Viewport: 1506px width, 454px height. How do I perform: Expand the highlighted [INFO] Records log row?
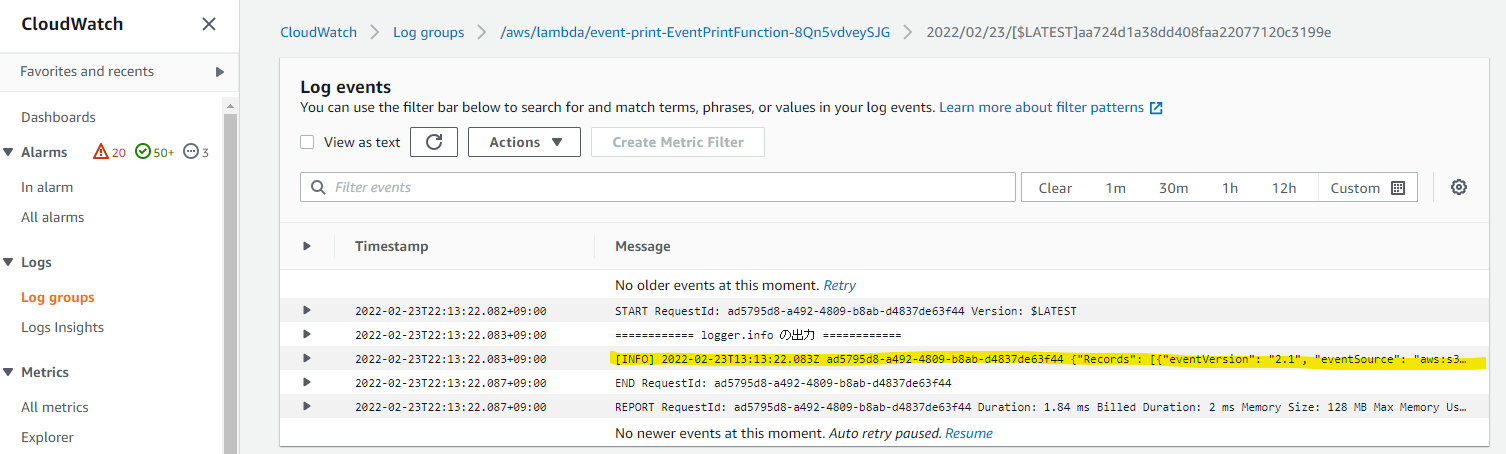pos(307,358)
